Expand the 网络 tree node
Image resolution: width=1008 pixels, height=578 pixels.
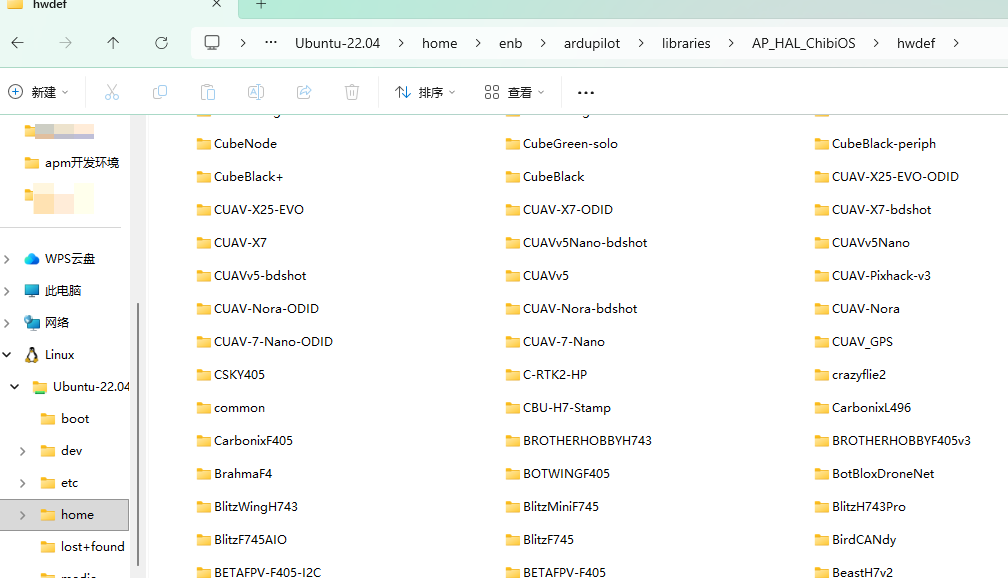7,323
